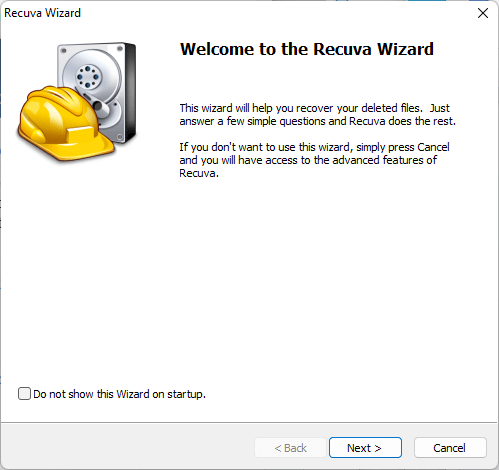The width and height of the screenshot is (499, 470).
Task: Click the Cancel button
Action: [x=450, y=448]
